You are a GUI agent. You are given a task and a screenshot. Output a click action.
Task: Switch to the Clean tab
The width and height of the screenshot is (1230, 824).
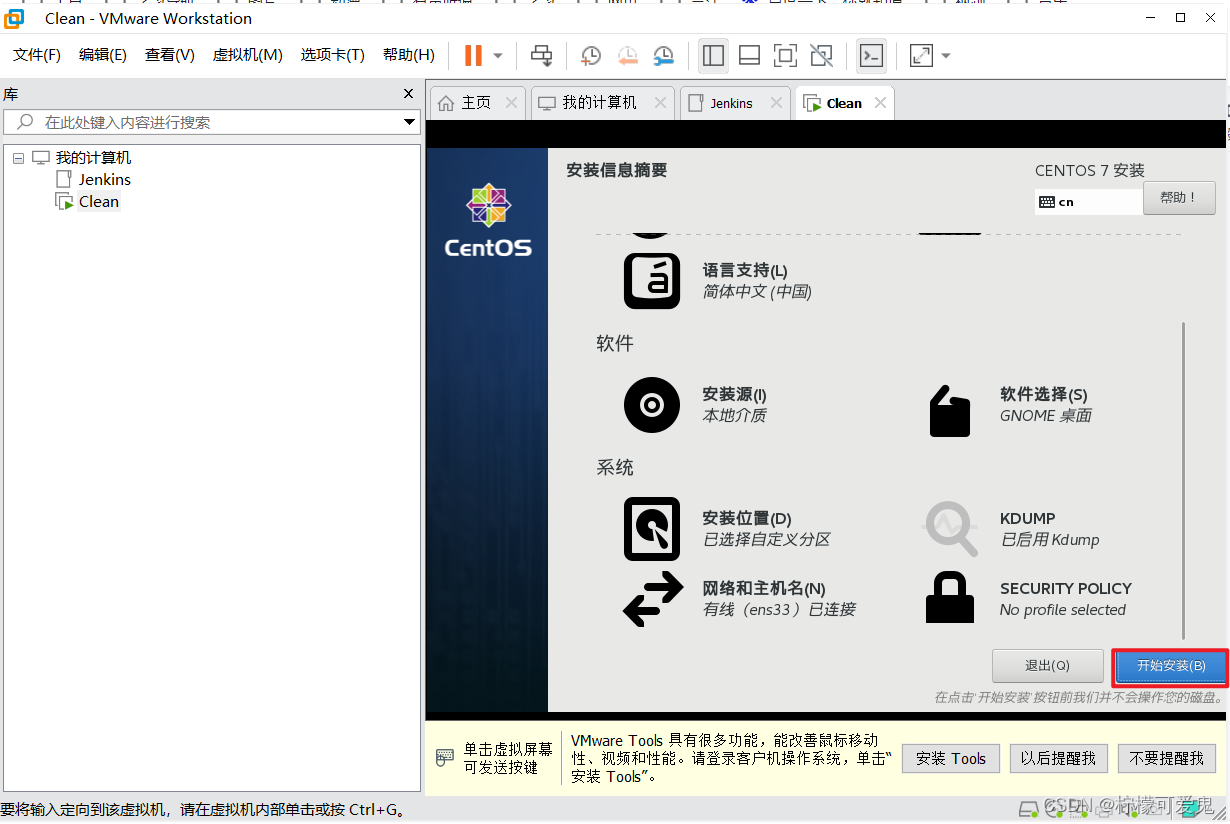pyautogui.click(x=843, y=103)
